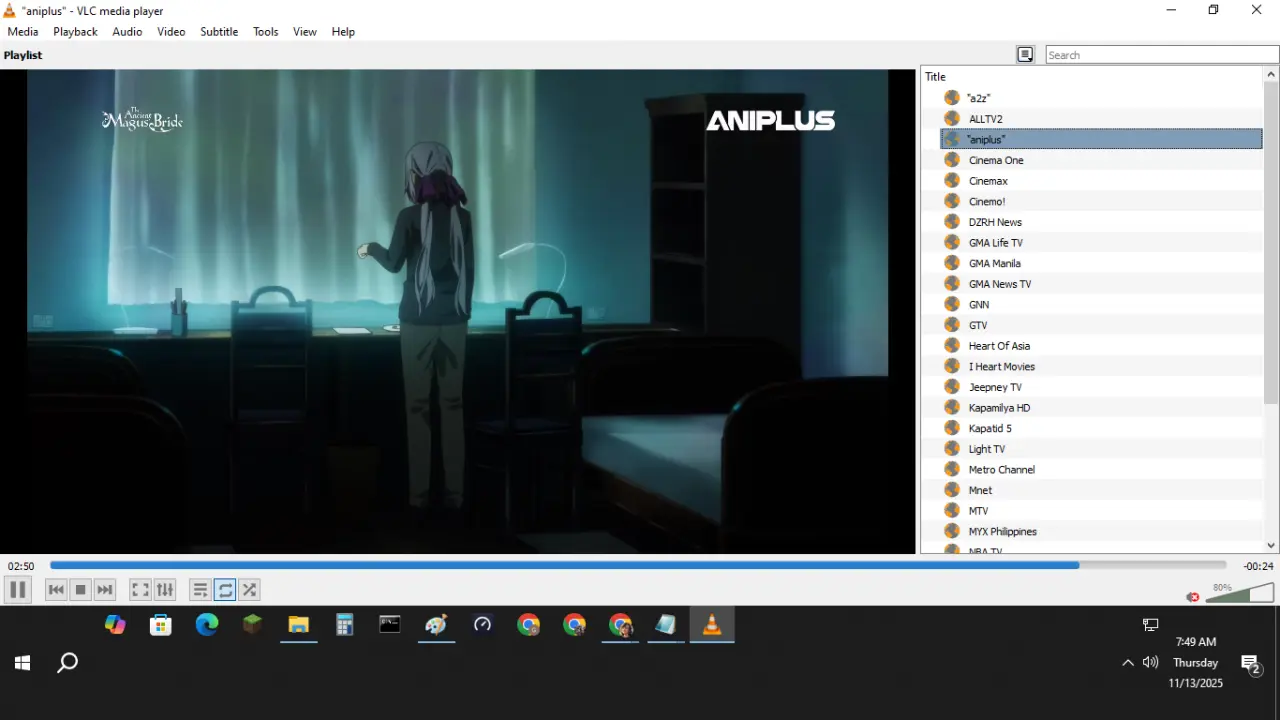Open the Subtitle menu

click(x=219, y=32)
